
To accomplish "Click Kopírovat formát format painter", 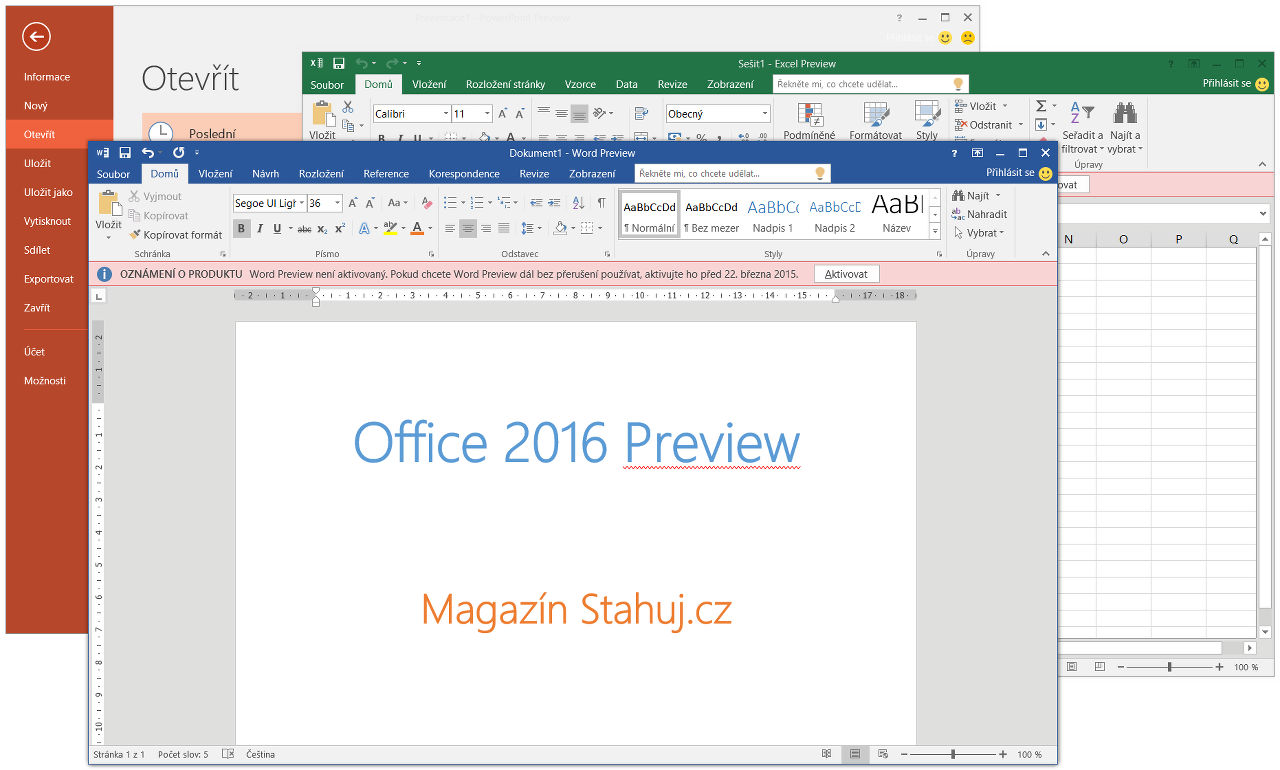I will 176,235.
